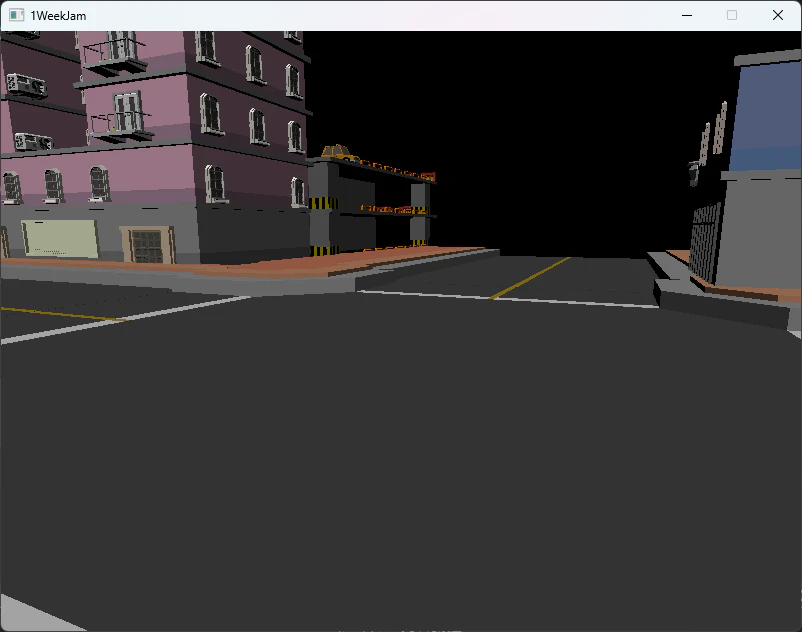Click the disabled maximize button
802x632 pixels.
[x=732, y=15]
